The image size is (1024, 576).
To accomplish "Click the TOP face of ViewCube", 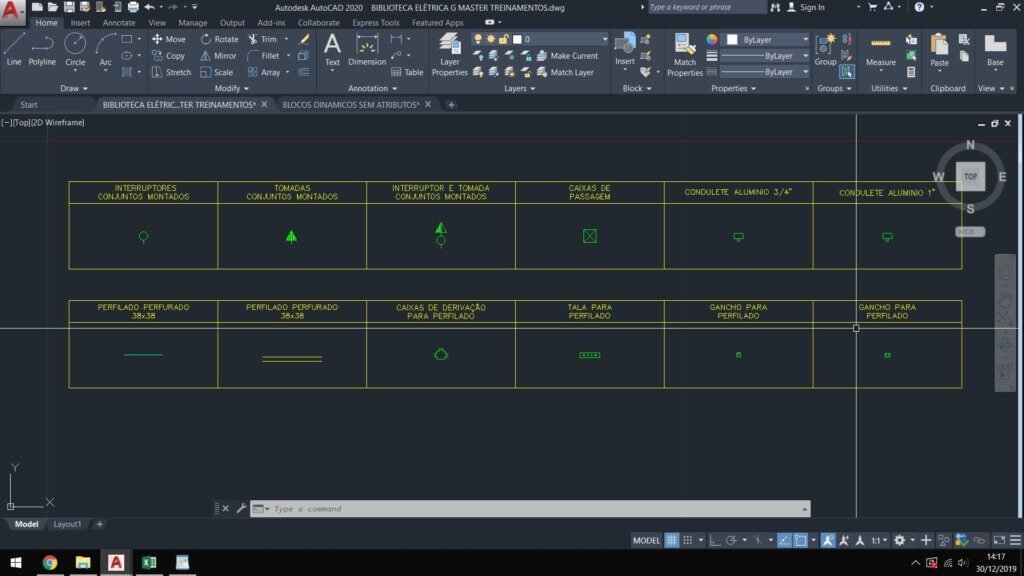I will click(970, 176).
